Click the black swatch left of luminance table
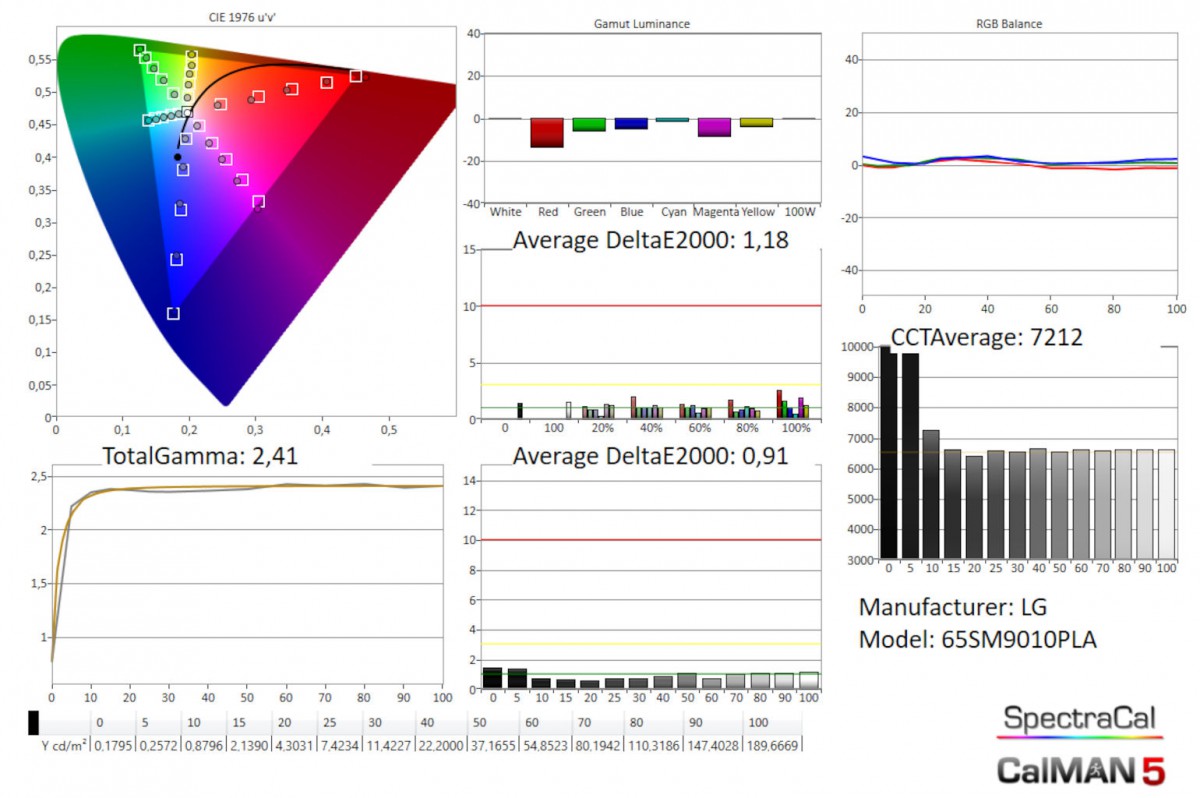Screen dimensions: 1200x798 point(34,723)
